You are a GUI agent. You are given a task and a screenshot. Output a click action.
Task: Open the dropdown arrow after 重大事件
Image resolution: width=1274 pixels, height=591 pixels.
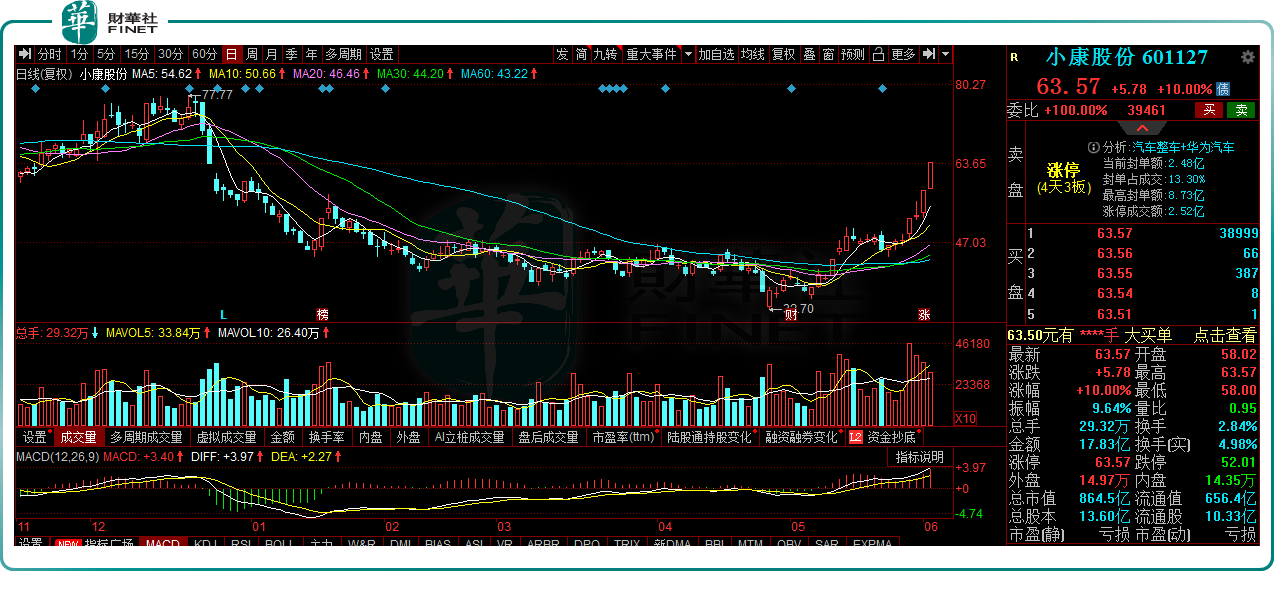688,54
